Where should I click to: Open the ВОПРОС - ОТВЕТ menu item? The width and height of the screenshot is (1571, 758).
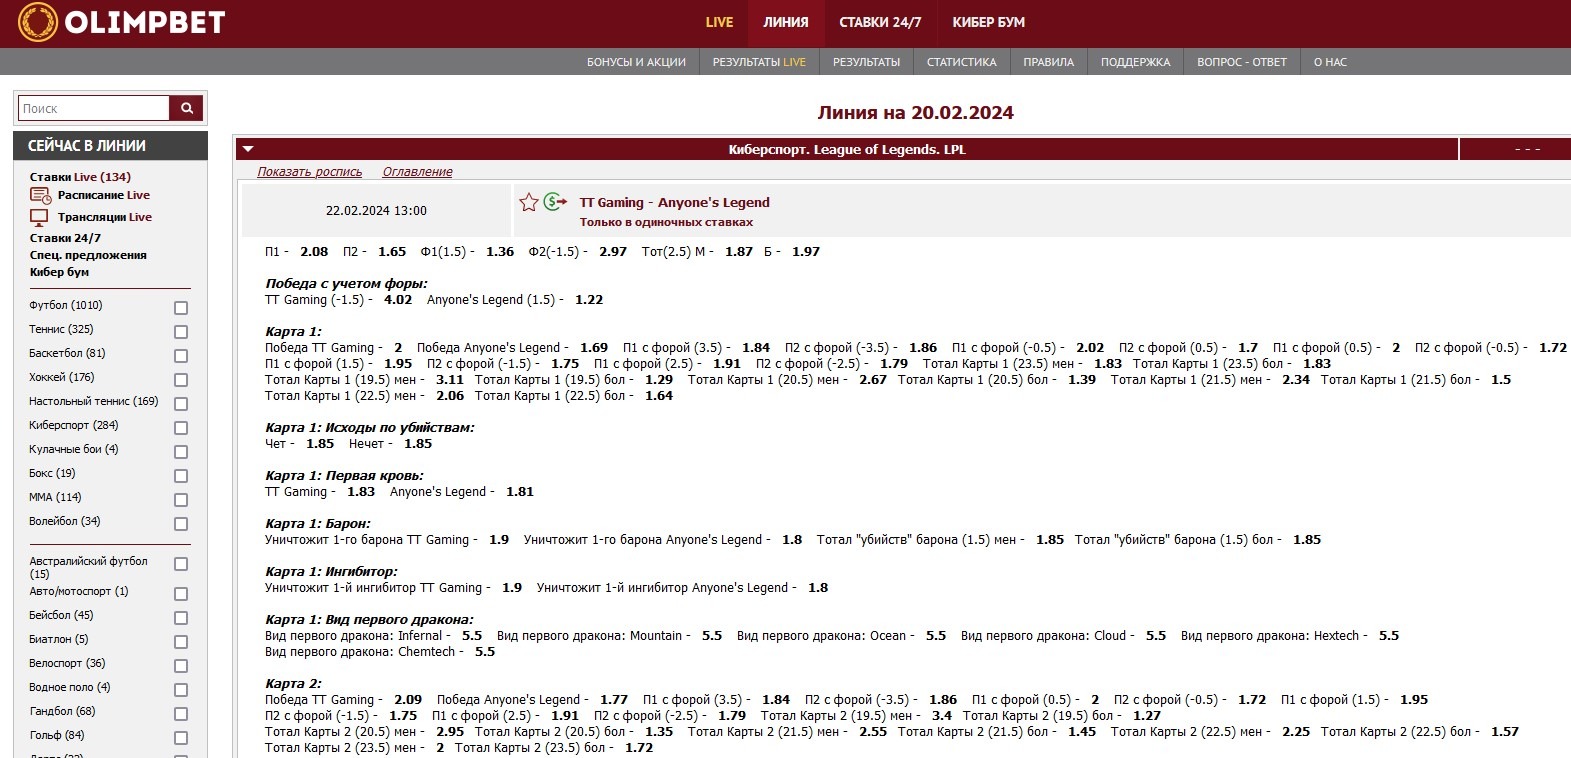(x=1242, y=62)
